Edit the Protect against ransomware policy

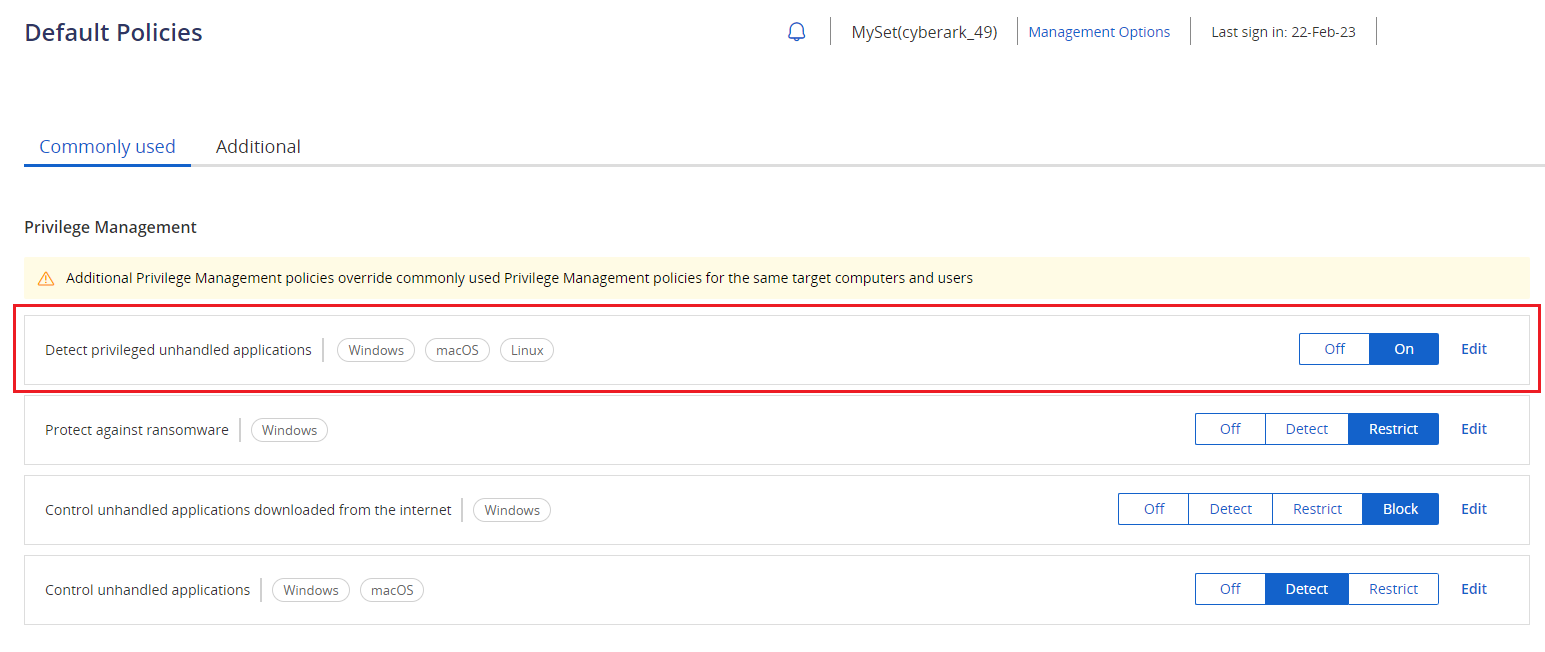(1473, 428)
